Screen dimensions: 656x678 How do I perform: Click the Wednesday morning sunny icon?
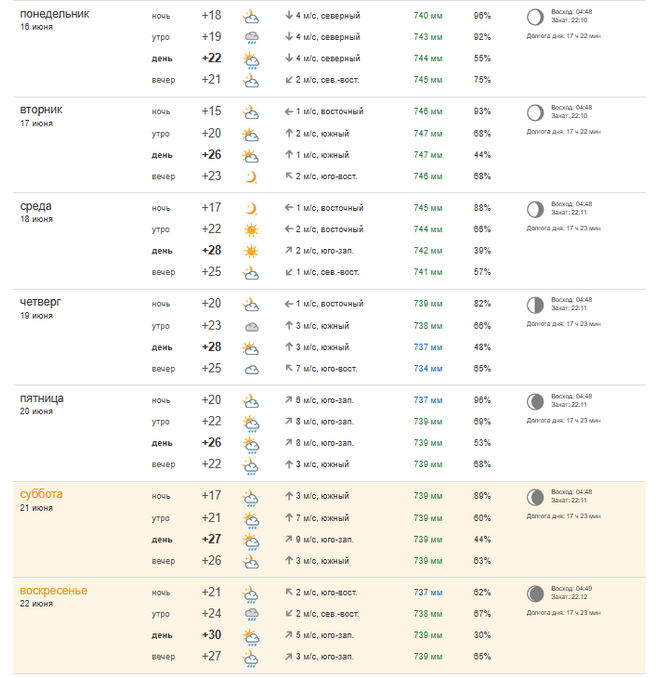point(250,230)
